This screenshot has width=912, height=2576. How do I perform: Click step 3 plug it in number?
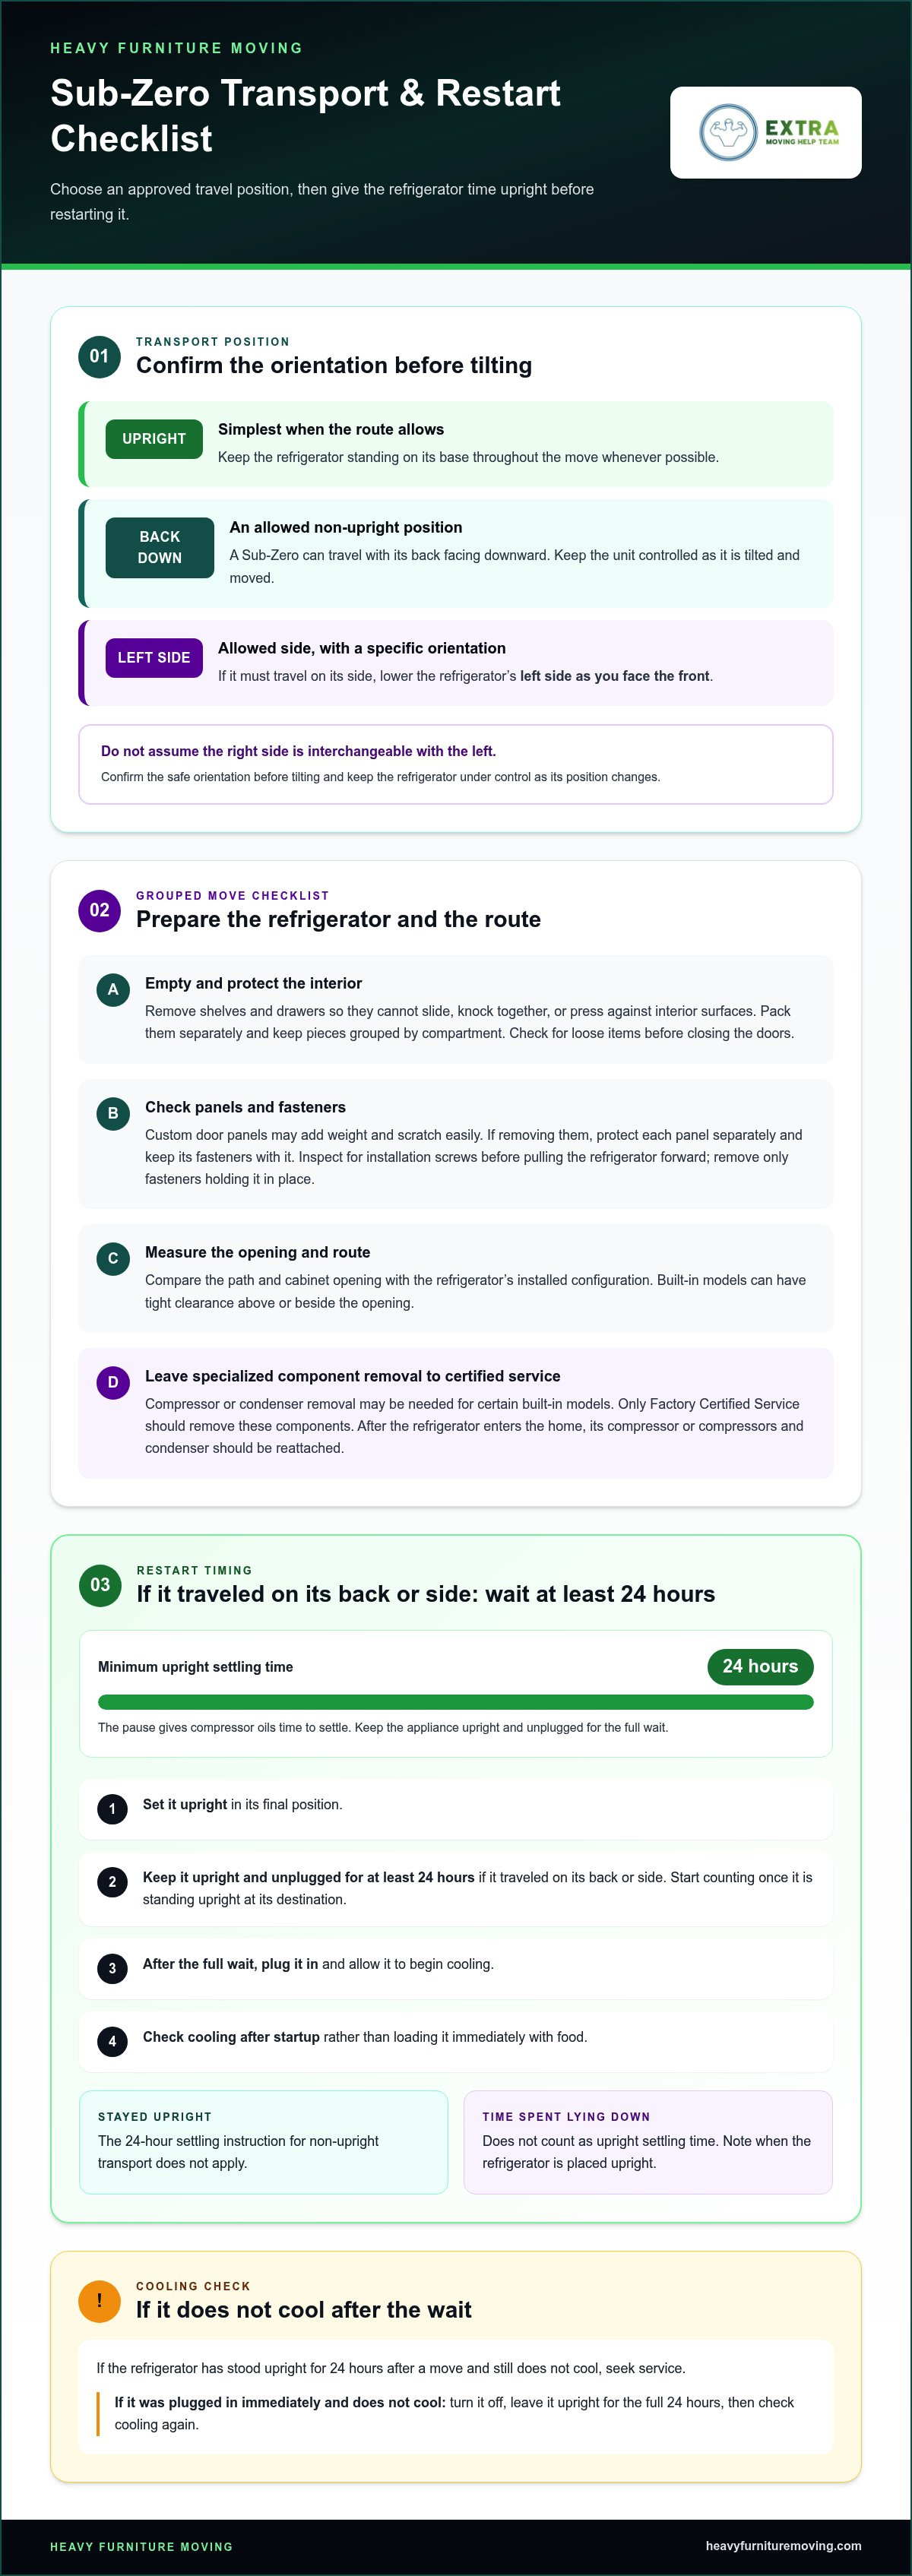[112, 1968]
